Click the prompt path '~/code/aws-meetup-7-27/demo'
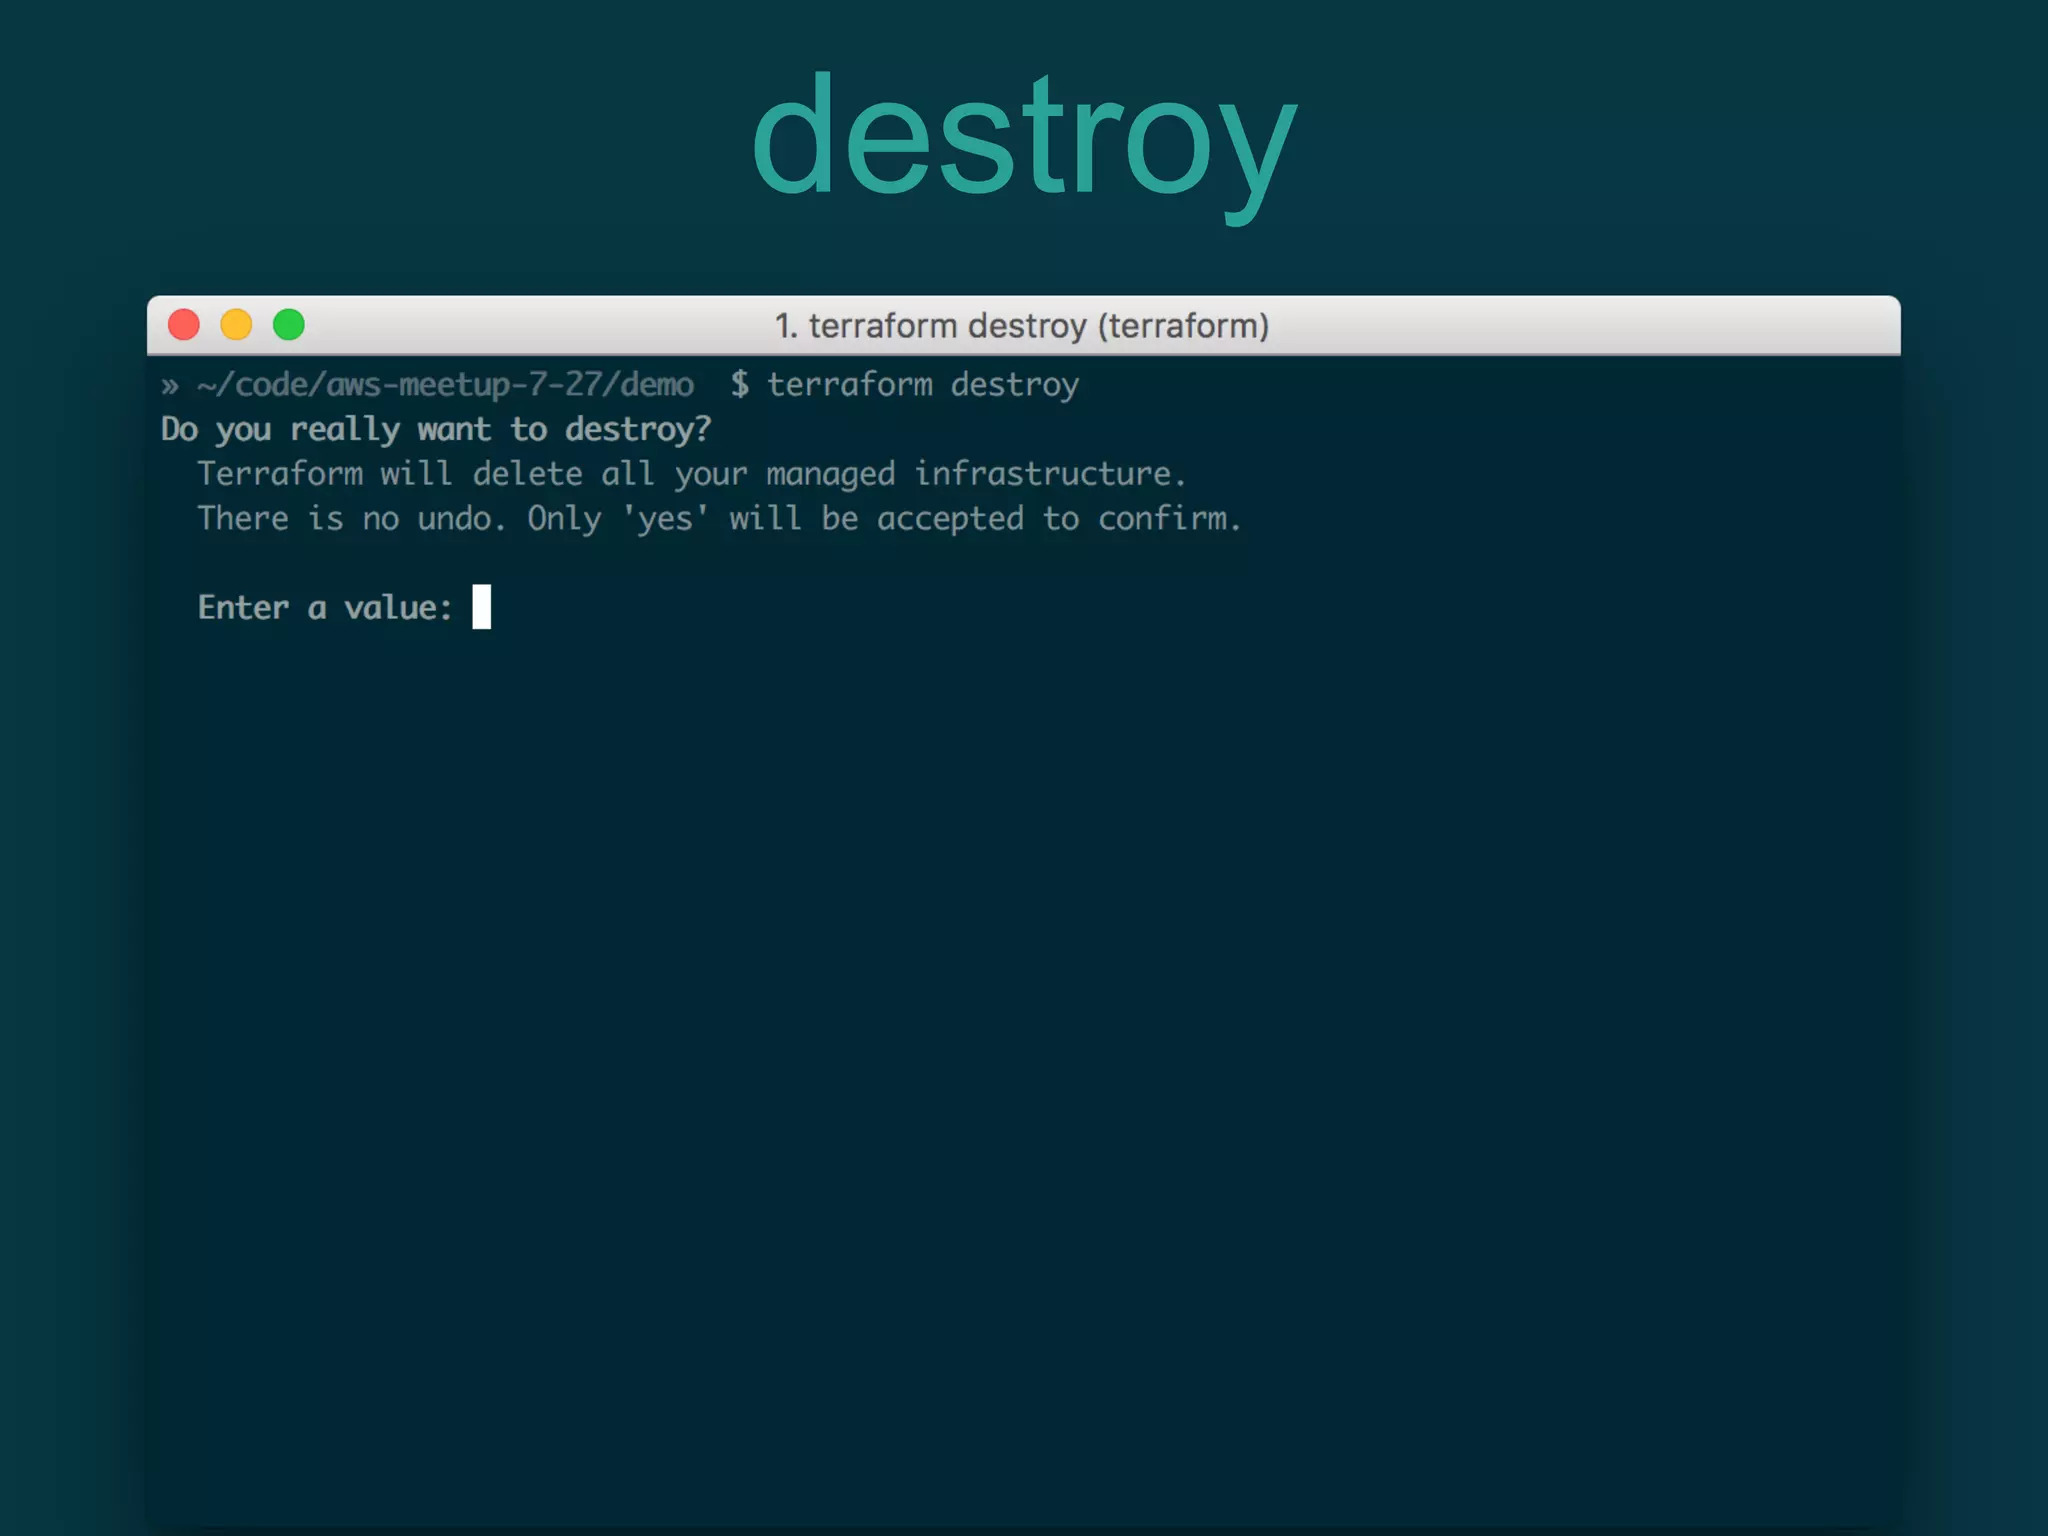 click(445, 385)
